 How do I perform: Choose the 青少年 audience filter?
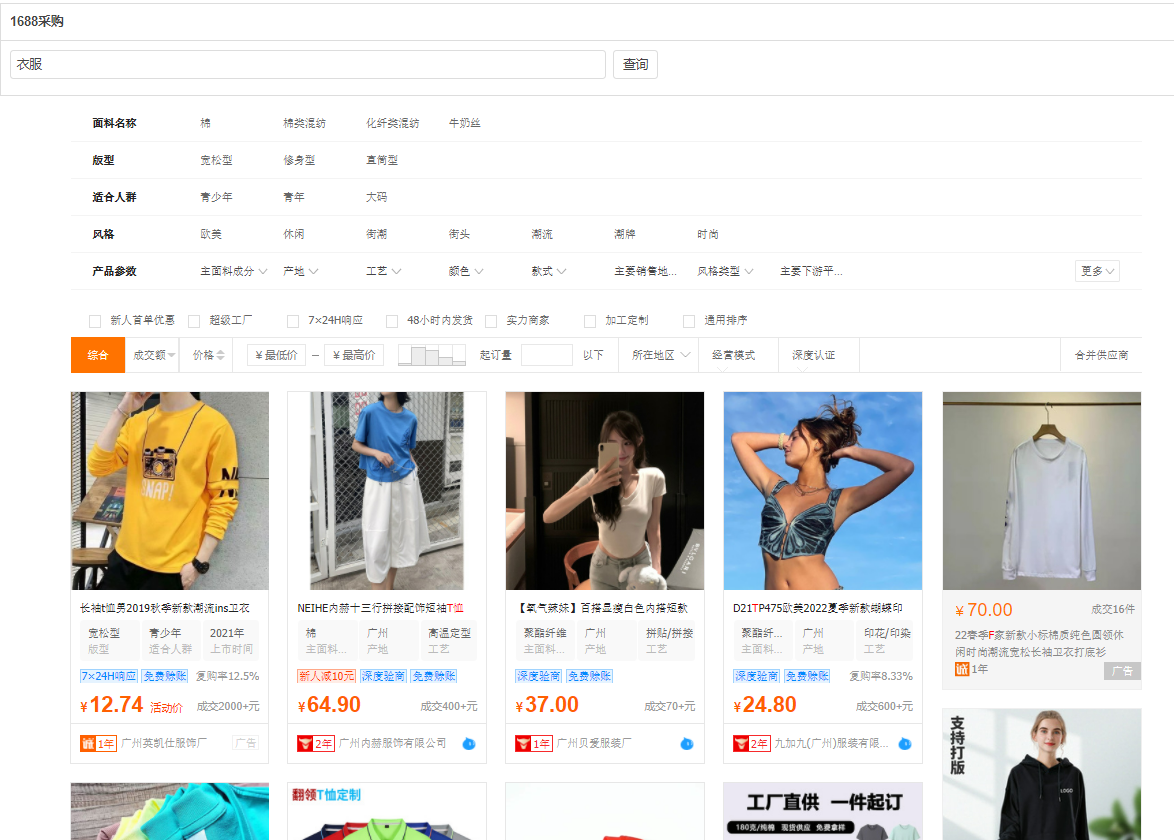coord(216,197)
